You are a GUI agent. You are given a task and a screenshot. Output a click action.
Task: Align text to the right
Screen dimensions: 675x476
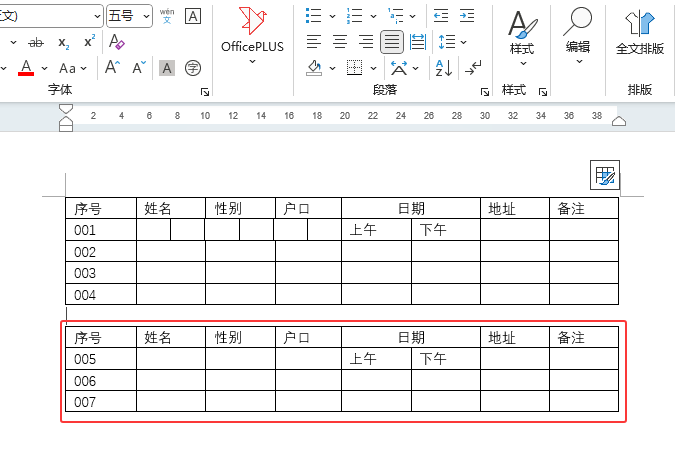pyautogui.click(x=366, y=42)
